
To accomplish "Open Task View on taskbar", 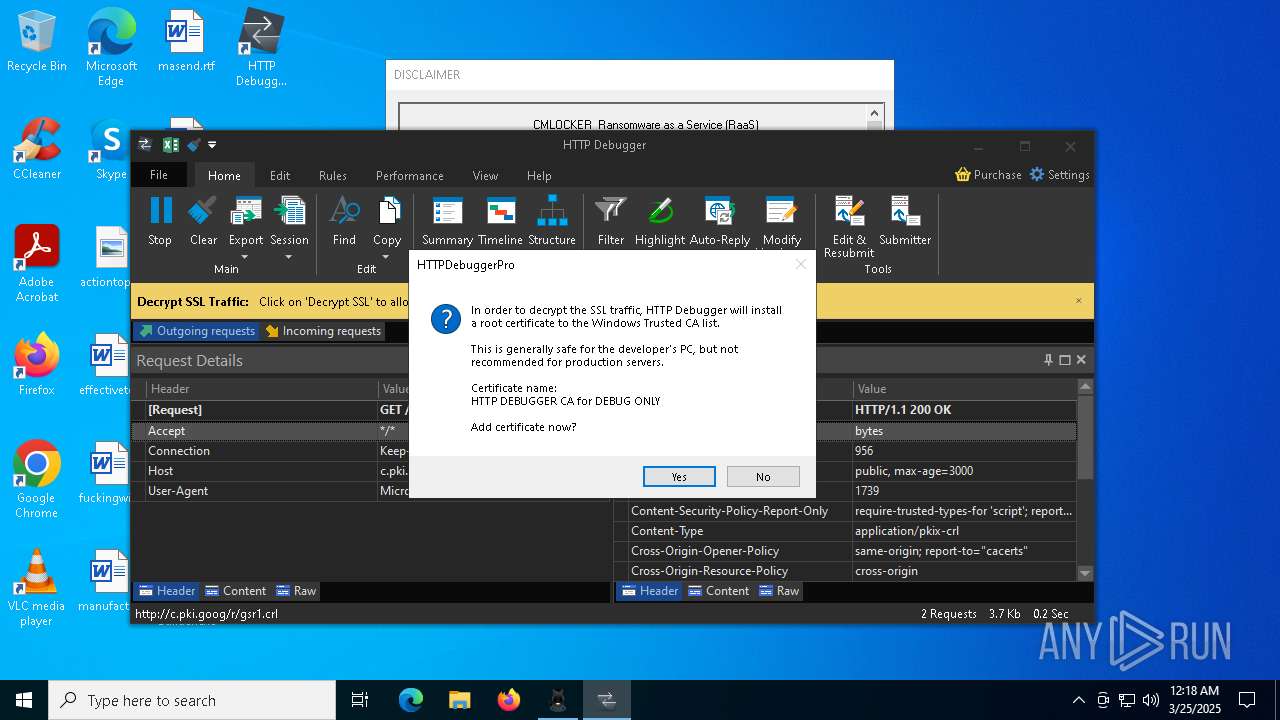I will 360,700.
